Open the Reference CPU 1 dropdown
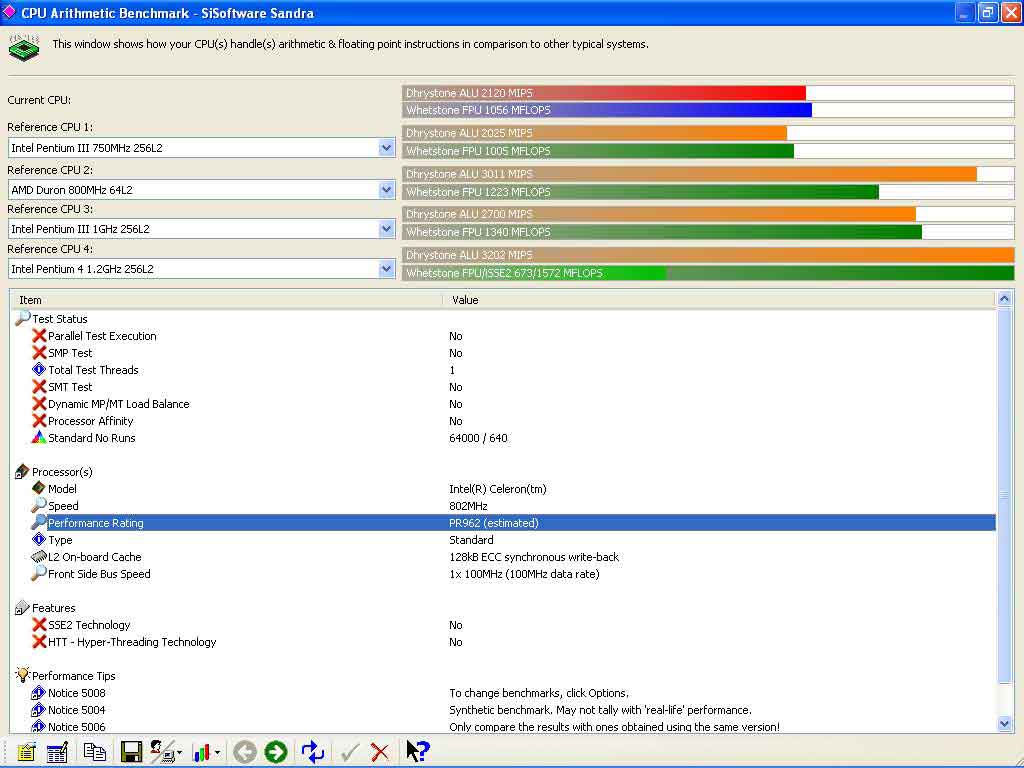 point(386,148)
